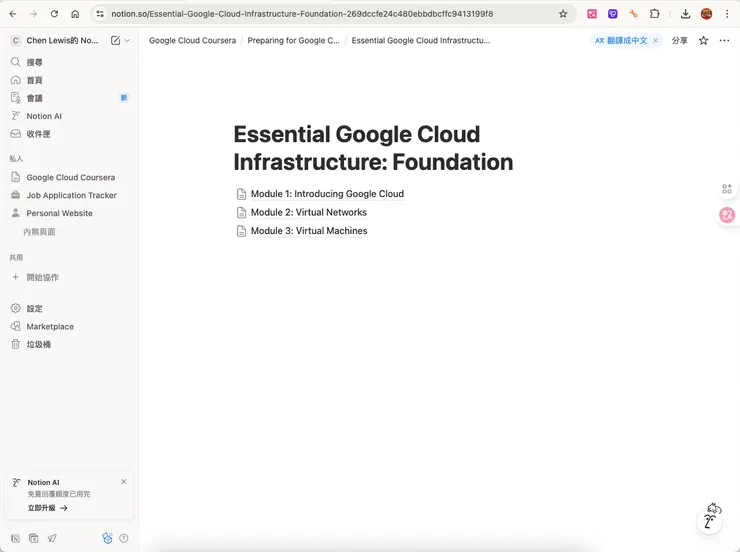Open the 垃圾桶 trash
740x552 pixels.
(x=38, y=344)
